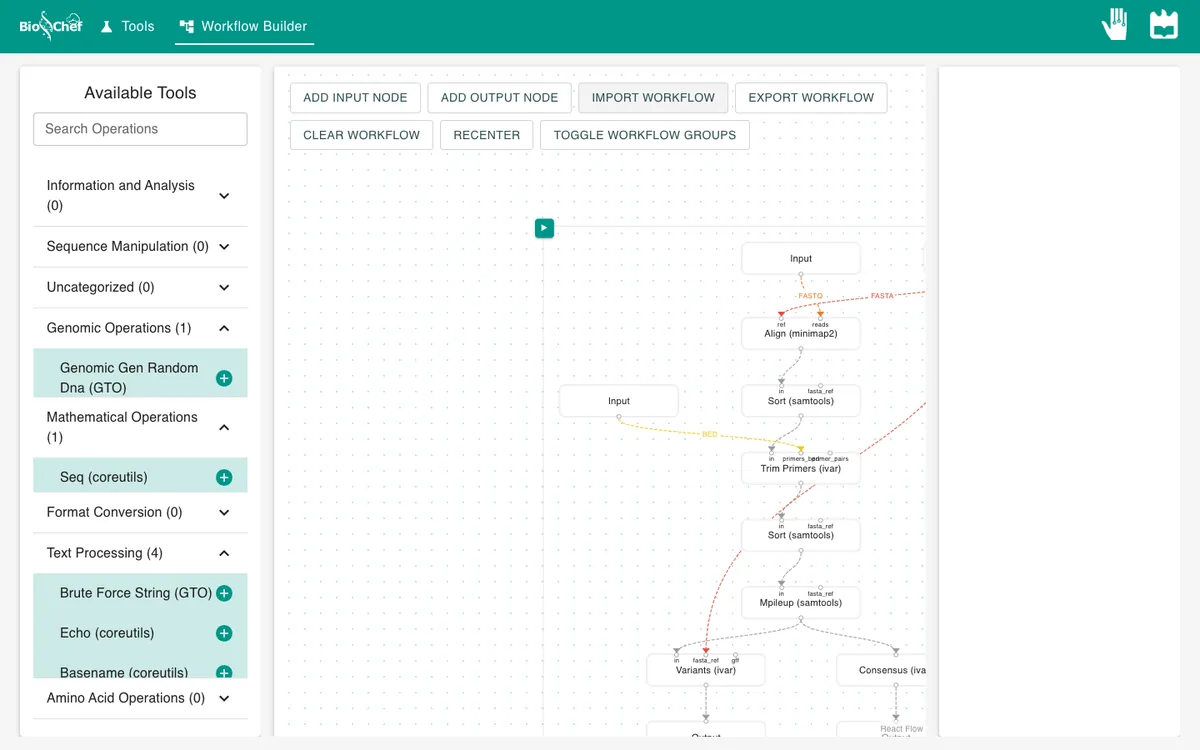Select the Trim Primers (ivar) node
Viewport: 1200px width, 750px height.
point(801,468)
